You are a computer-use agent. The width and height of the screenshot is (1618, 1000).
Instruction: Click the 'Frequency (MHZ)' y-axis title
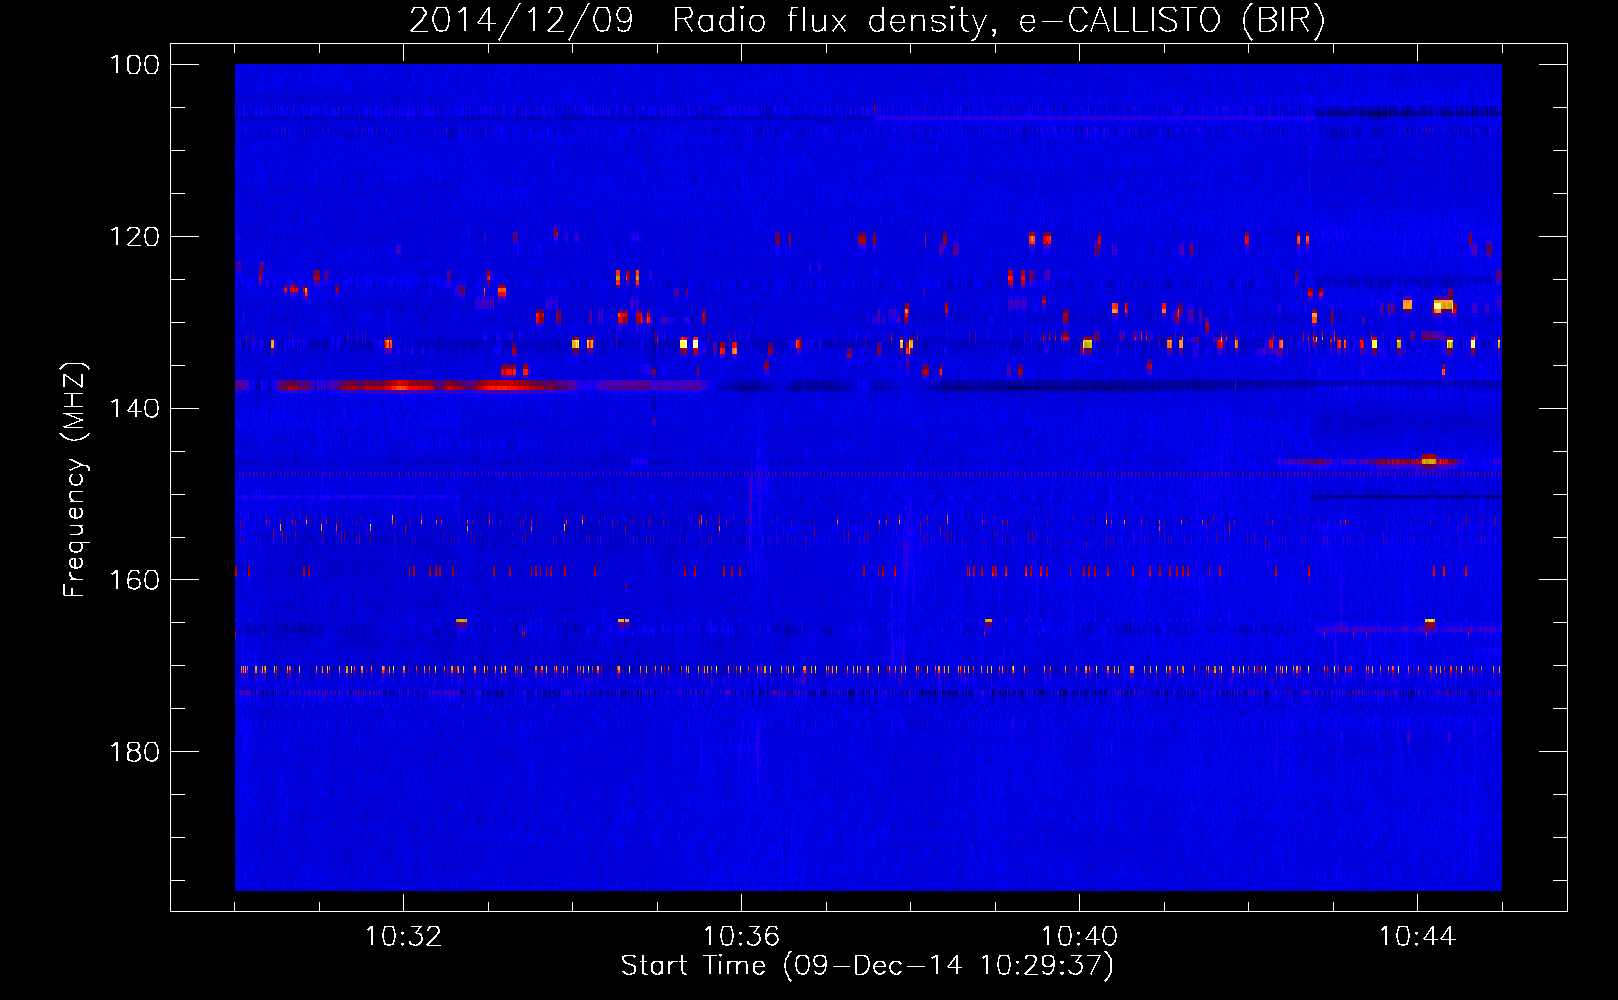[x=75, y=479]
